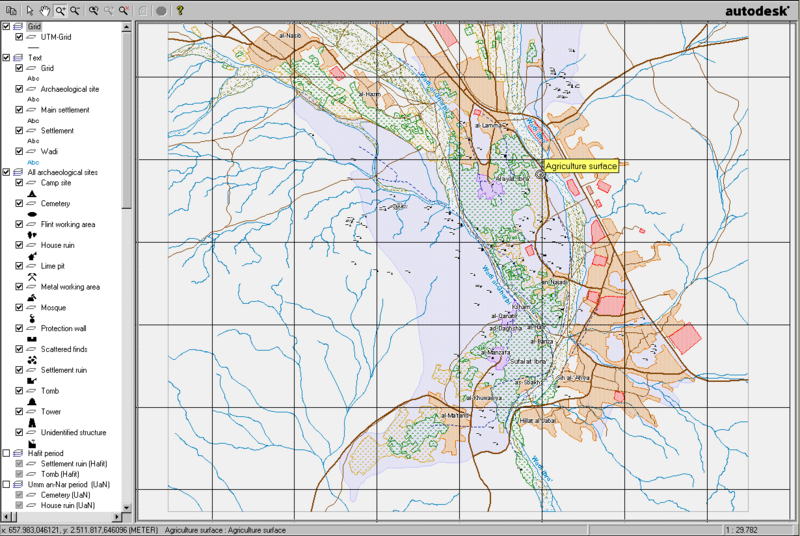Toggle the Mosque layer checkbox
800x536 pixels.
click(19, 307)
